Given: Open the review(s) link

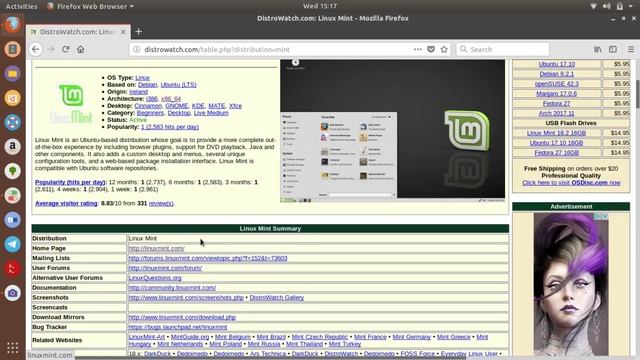Looking at the screenshot, I should coord(161,203).
